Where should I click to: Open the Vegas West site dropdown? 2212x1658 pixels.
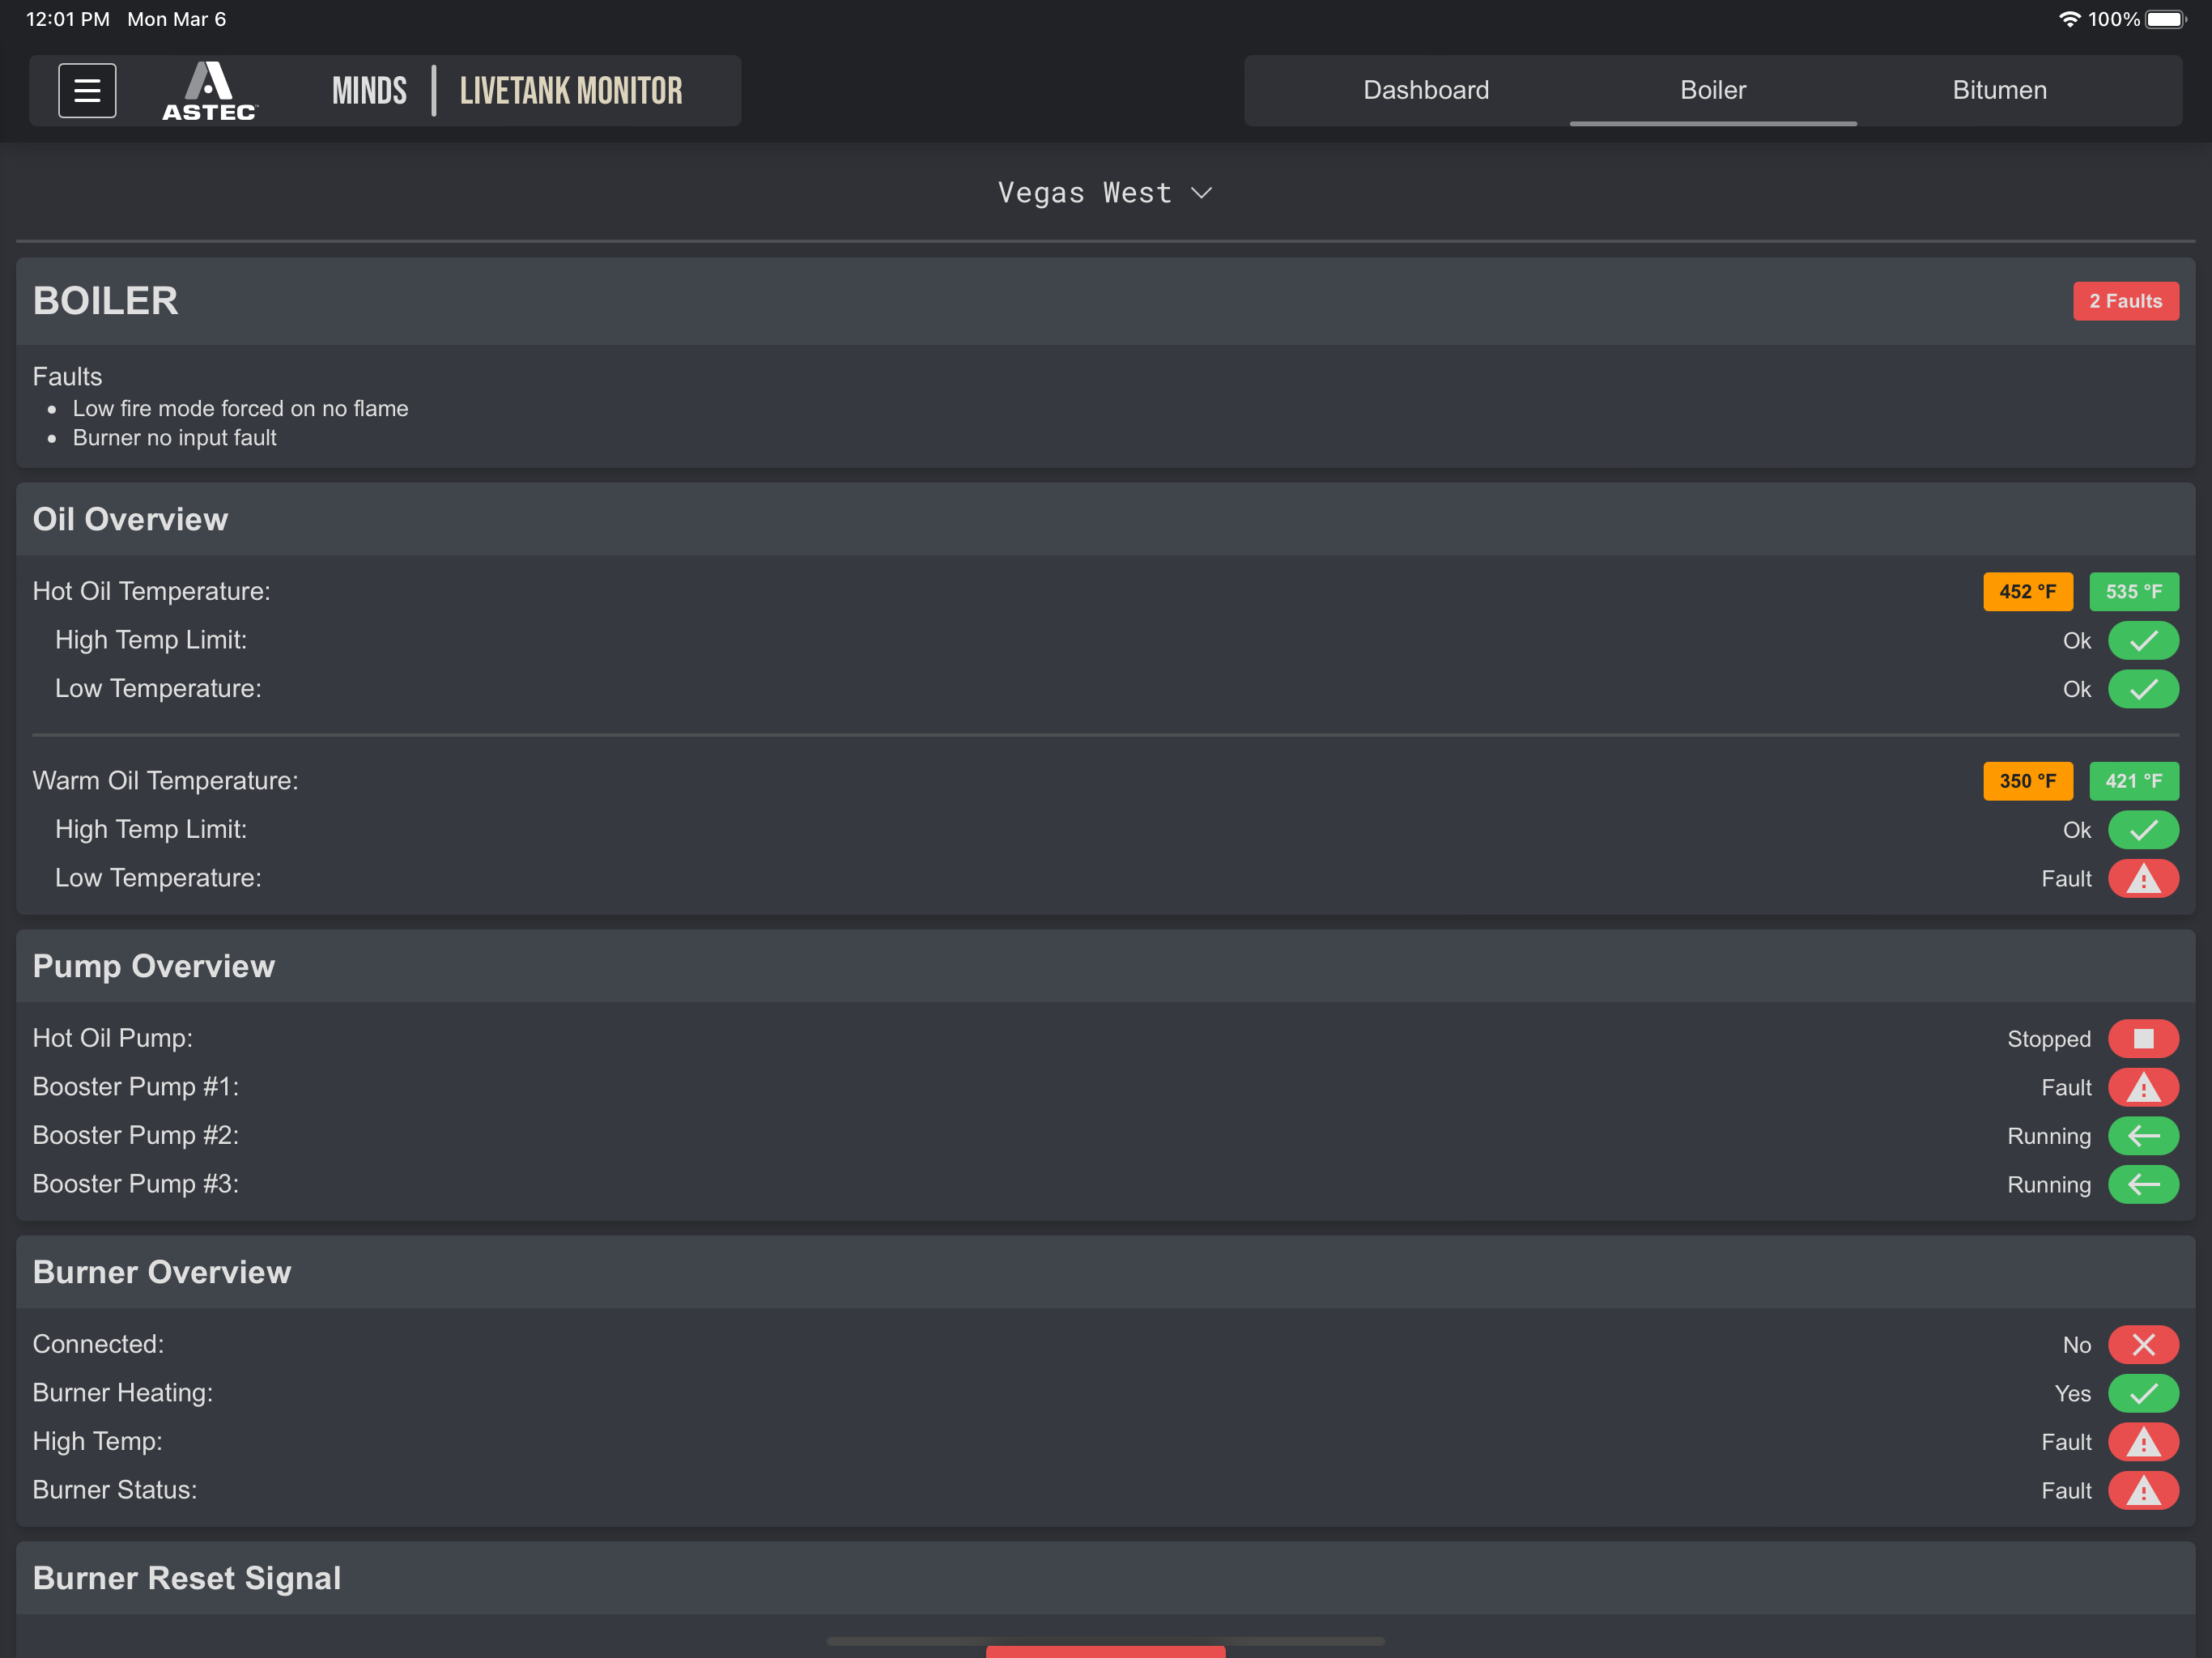coord(1105,192)
